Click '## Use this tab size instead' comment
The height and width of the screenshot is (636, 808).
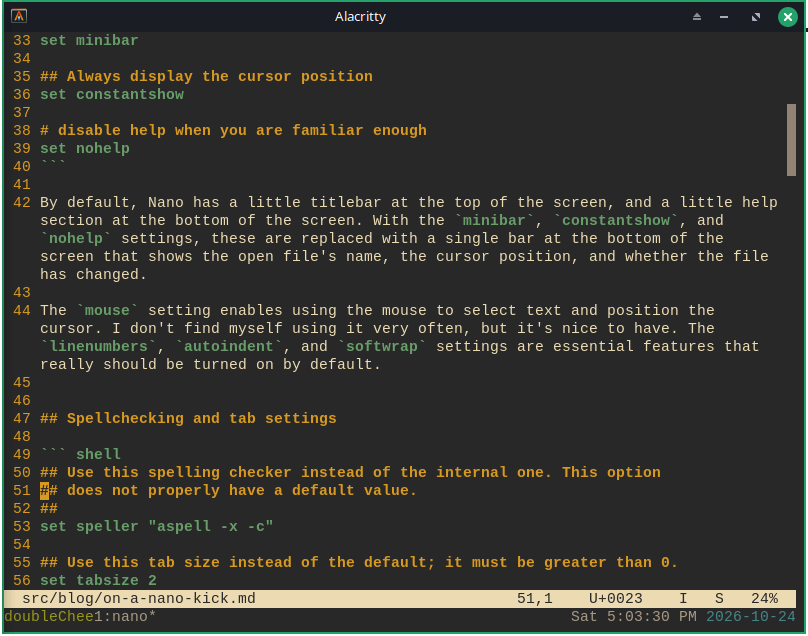coord(359,562)
